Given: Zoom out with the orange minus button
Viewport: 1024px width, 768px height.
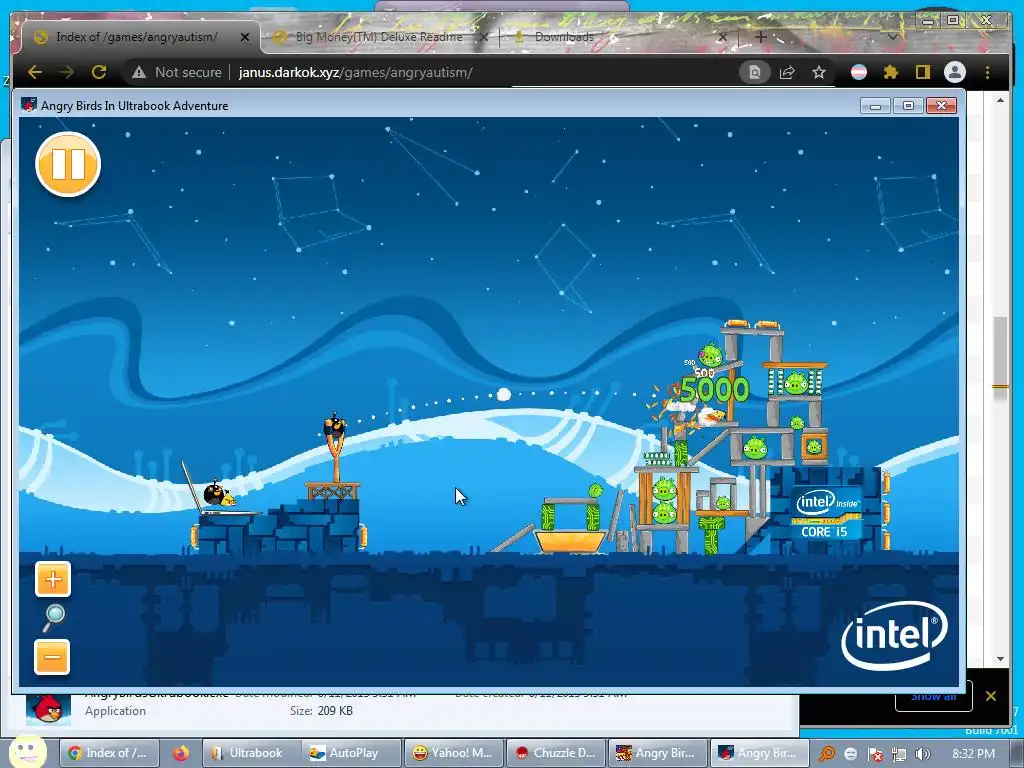Looking at the screenshot, I should (x=52, y=657).
